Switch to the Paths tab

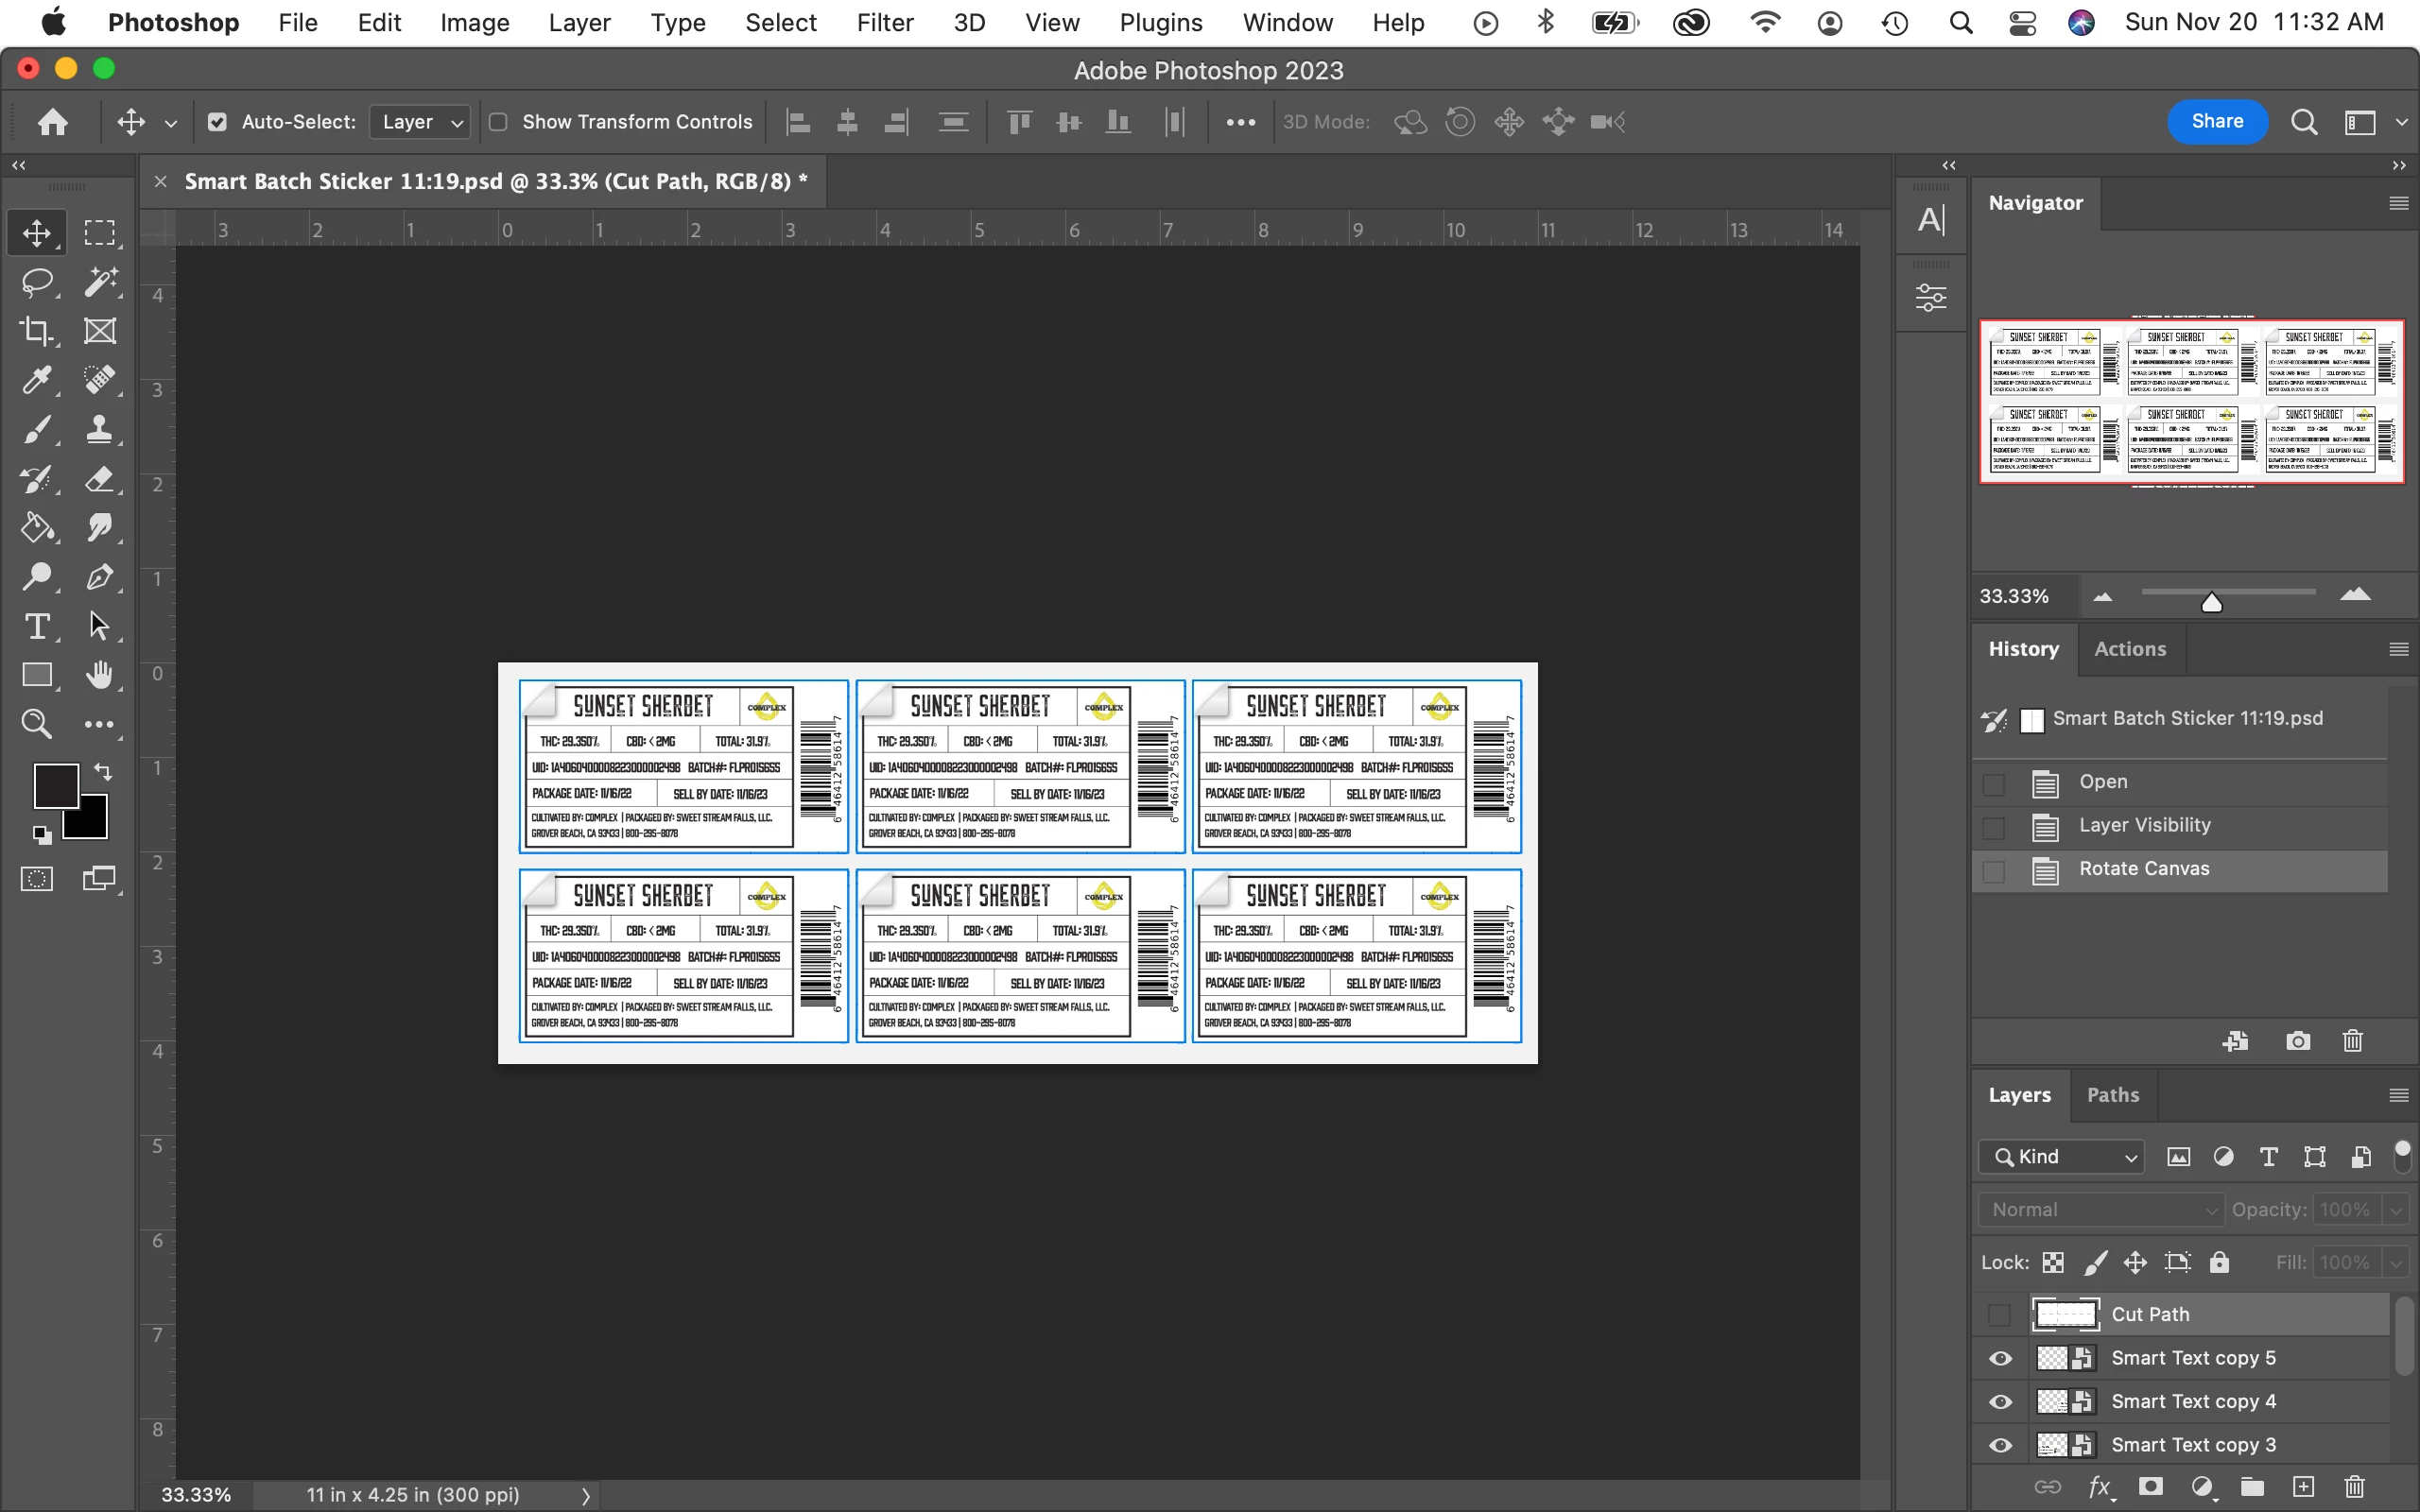click(x=2112, y=1095)
